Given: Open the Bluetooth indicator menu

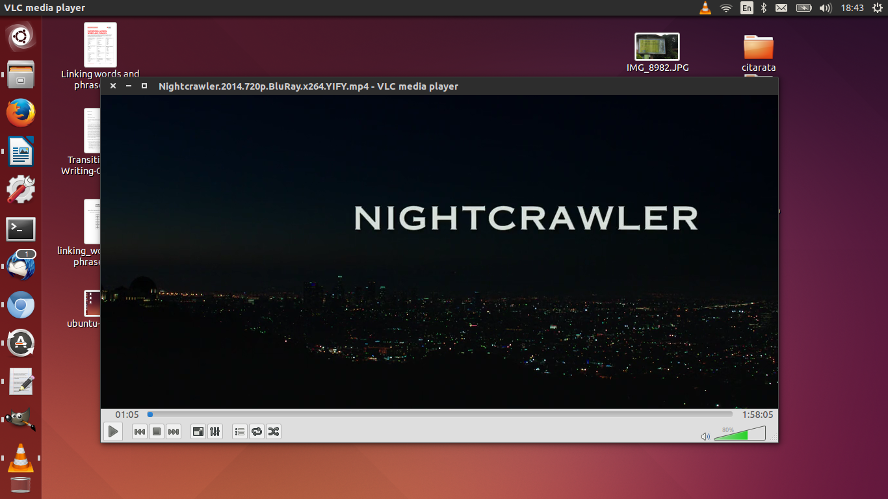Looking at the screenshot, I should point(763,8).
